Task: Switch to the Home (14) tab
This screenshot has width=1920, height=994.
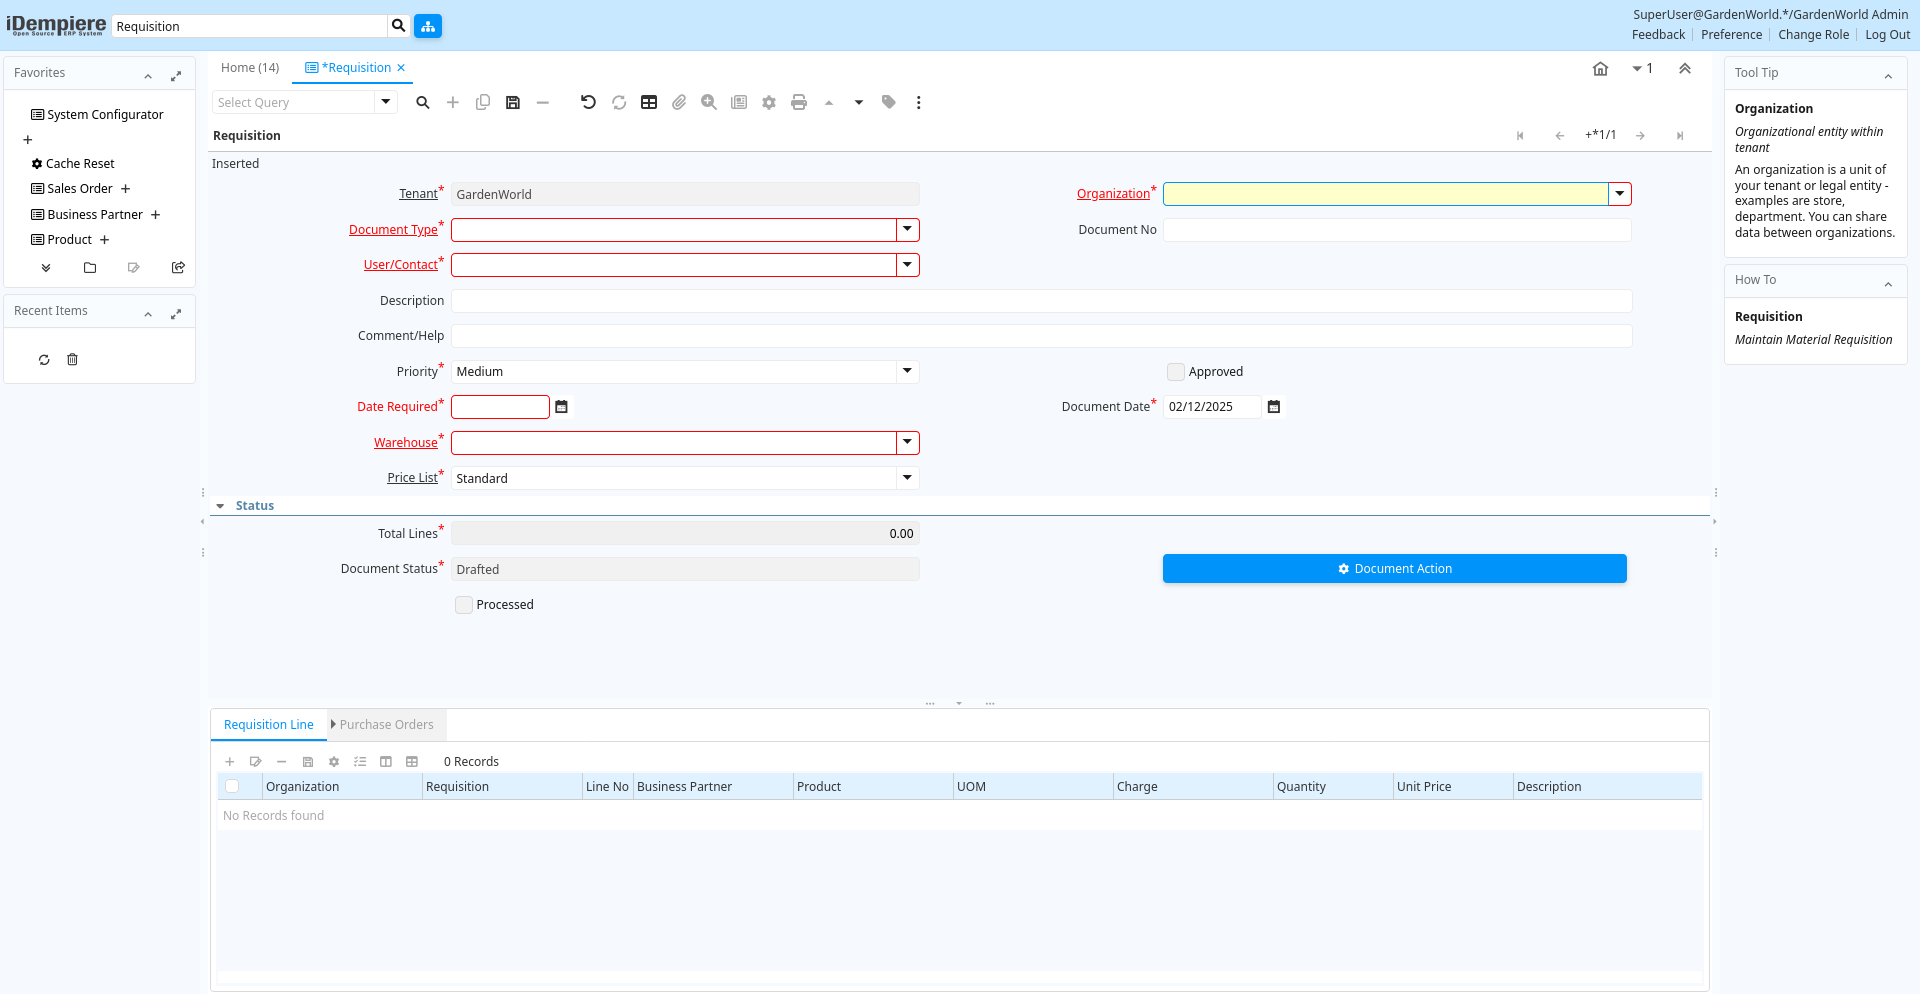Action: point(250,68)
